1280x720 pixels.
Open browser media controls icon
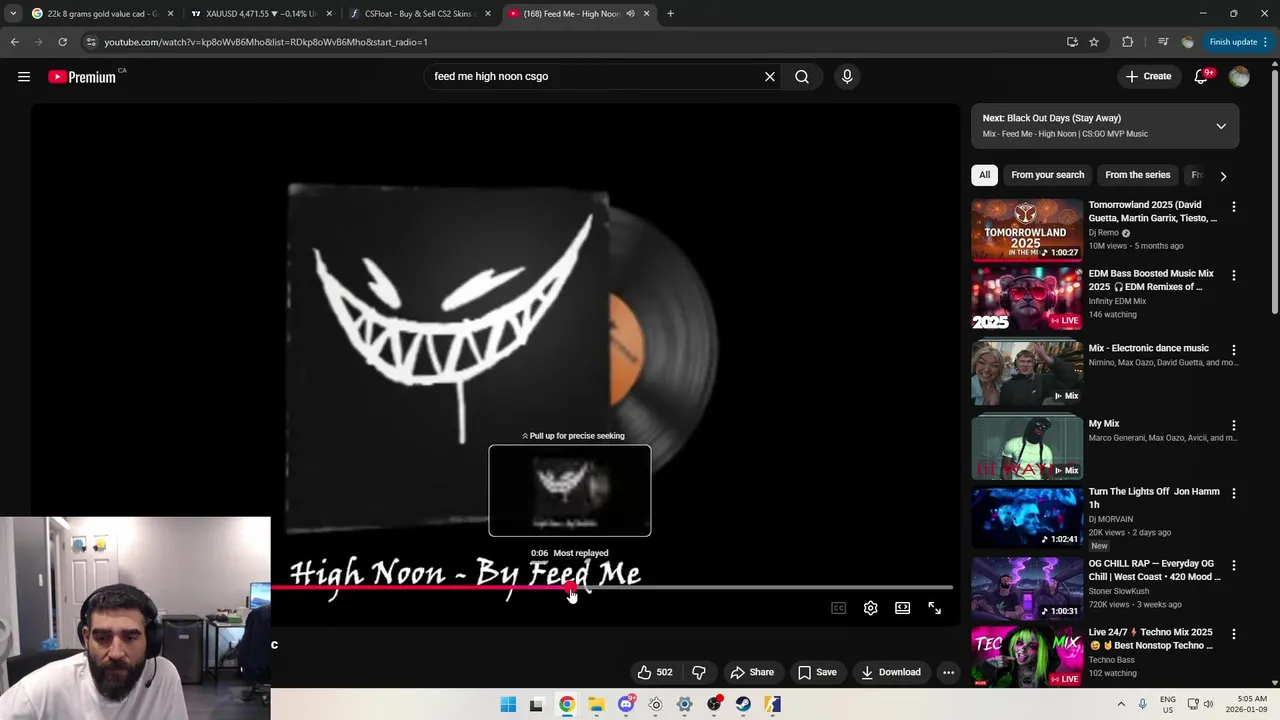[1162, 42]
